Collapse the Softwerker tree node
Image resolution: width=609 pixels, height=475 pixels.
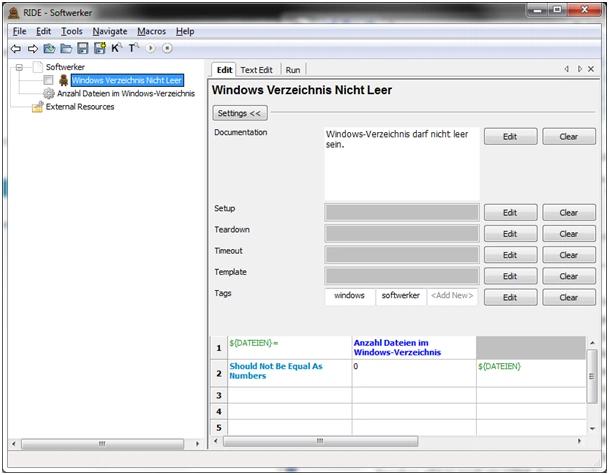tap(20, 67)
